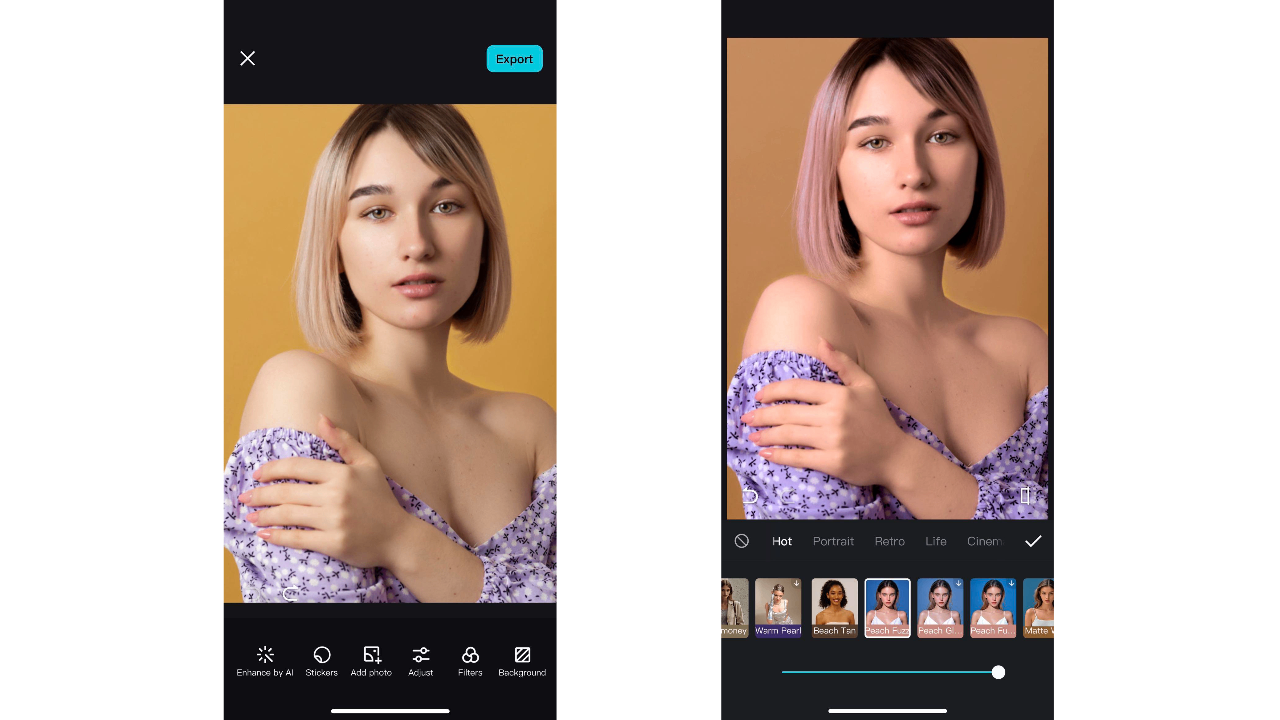Adjust the filter intensity slider
Screen dimensions: 1280x720
[x=997, y=672]
